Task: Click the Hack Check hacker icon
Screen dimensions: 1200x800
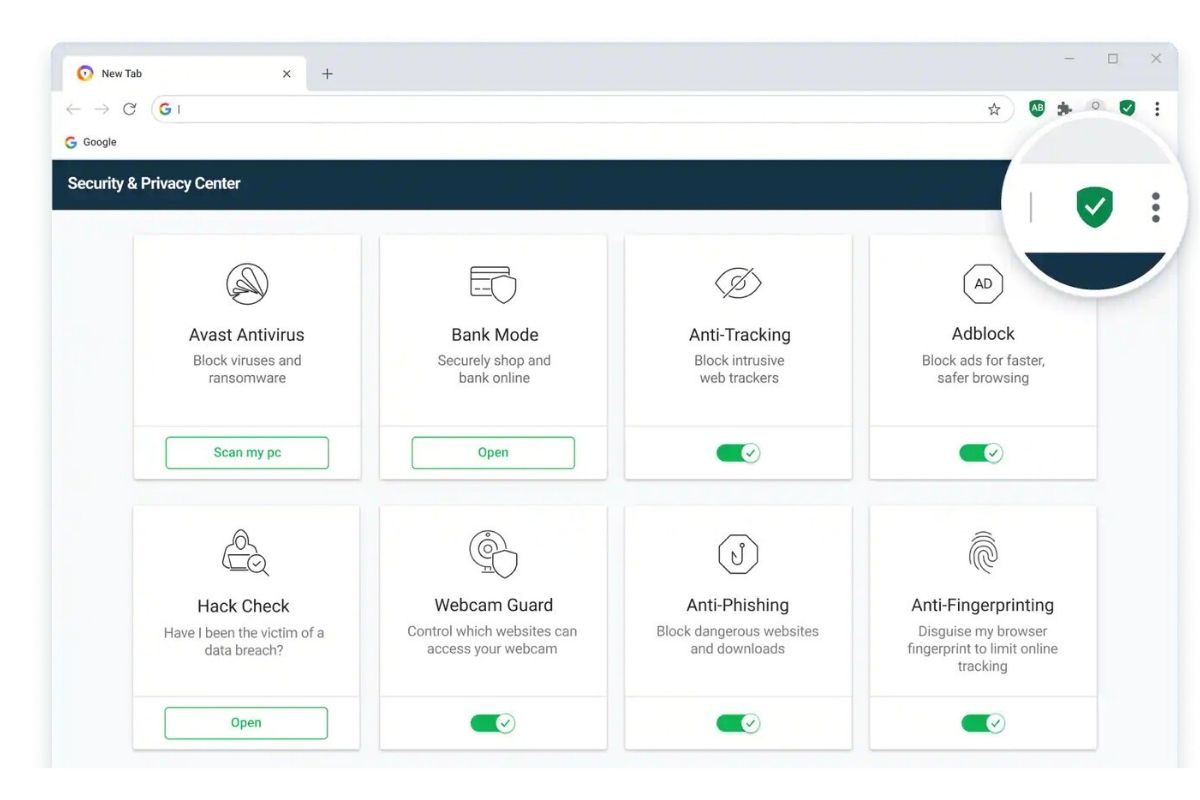Action: pos(245,553)
